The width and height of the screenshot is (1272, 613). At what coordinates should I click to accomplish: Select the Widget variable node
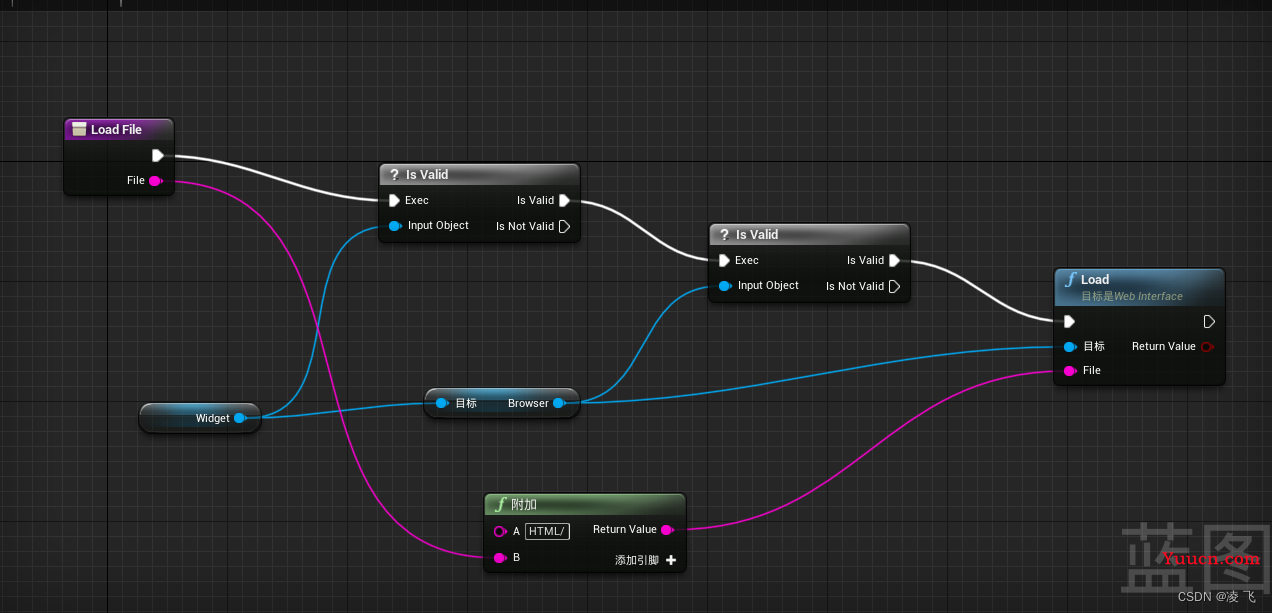point(200,418)
